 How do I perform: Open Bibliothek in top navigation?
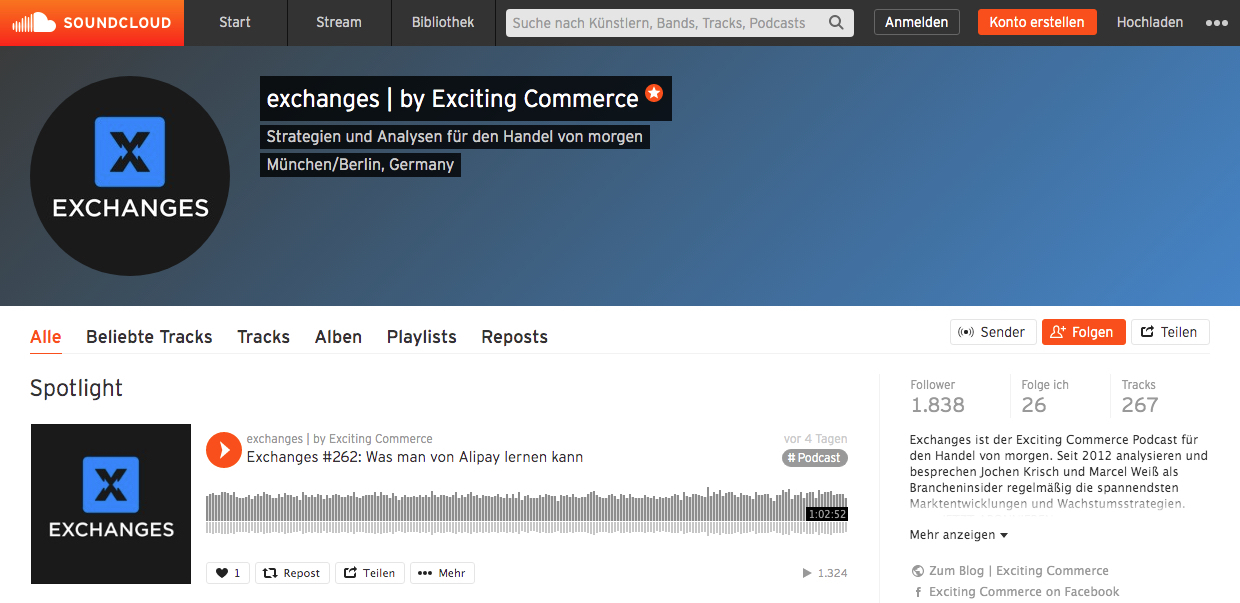point(443,22)
